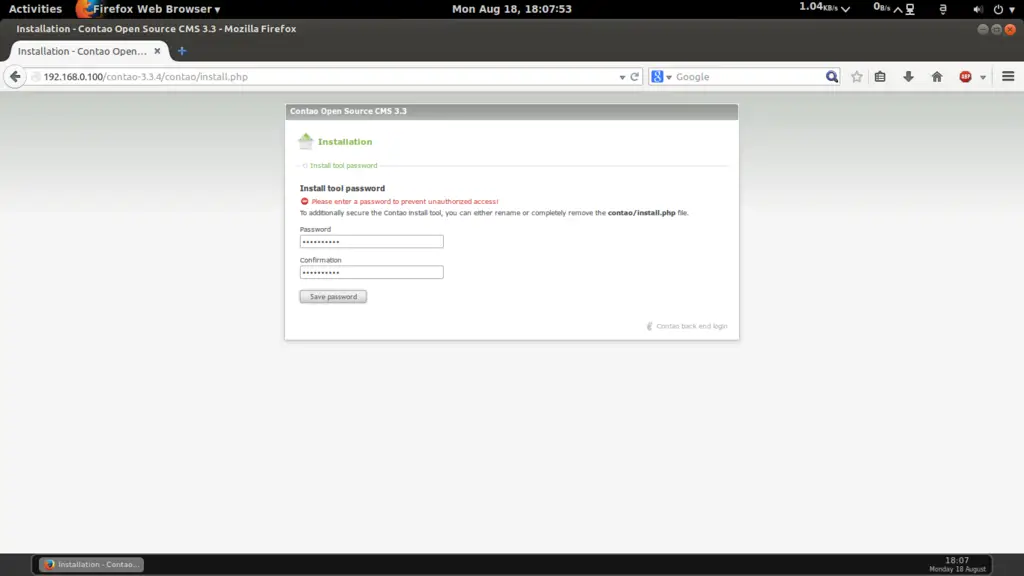Go back with the browser back arrow
This screenshot has height=576, width=1024.
tap(15, 76)
